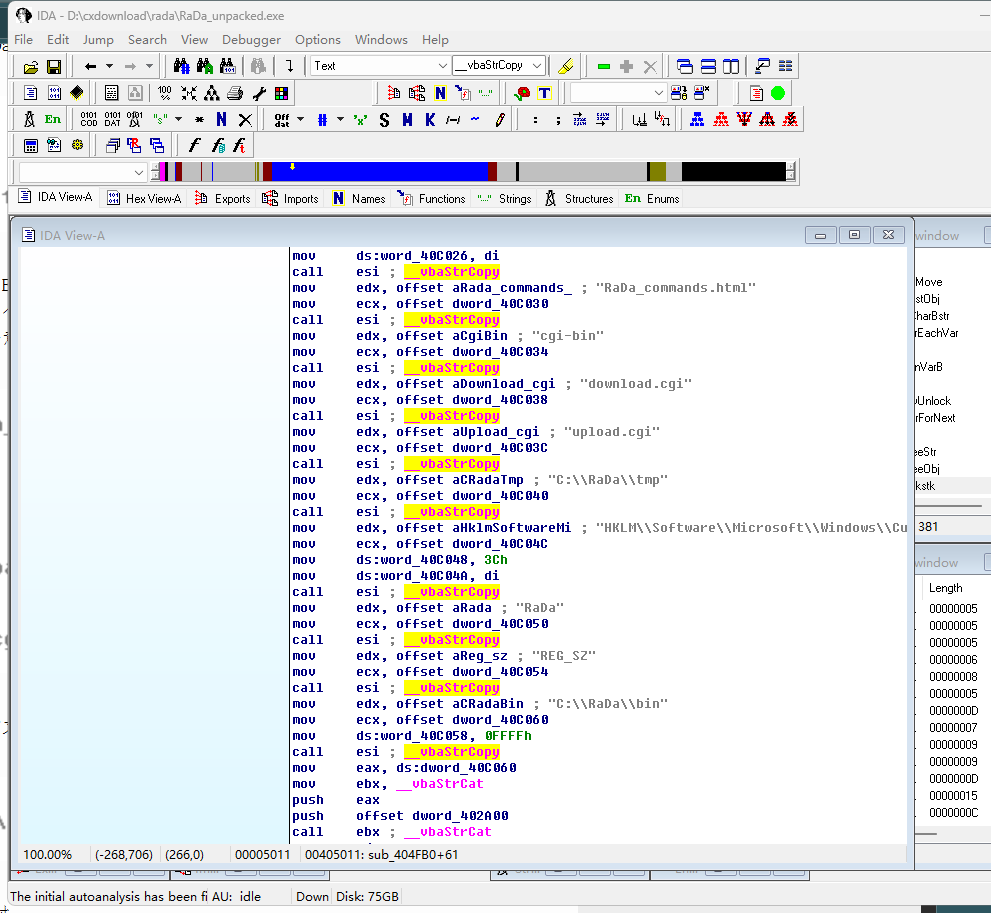Open the forward-arrow history dropdown
This screenshot has height=913, width=991.
[149, 66]
